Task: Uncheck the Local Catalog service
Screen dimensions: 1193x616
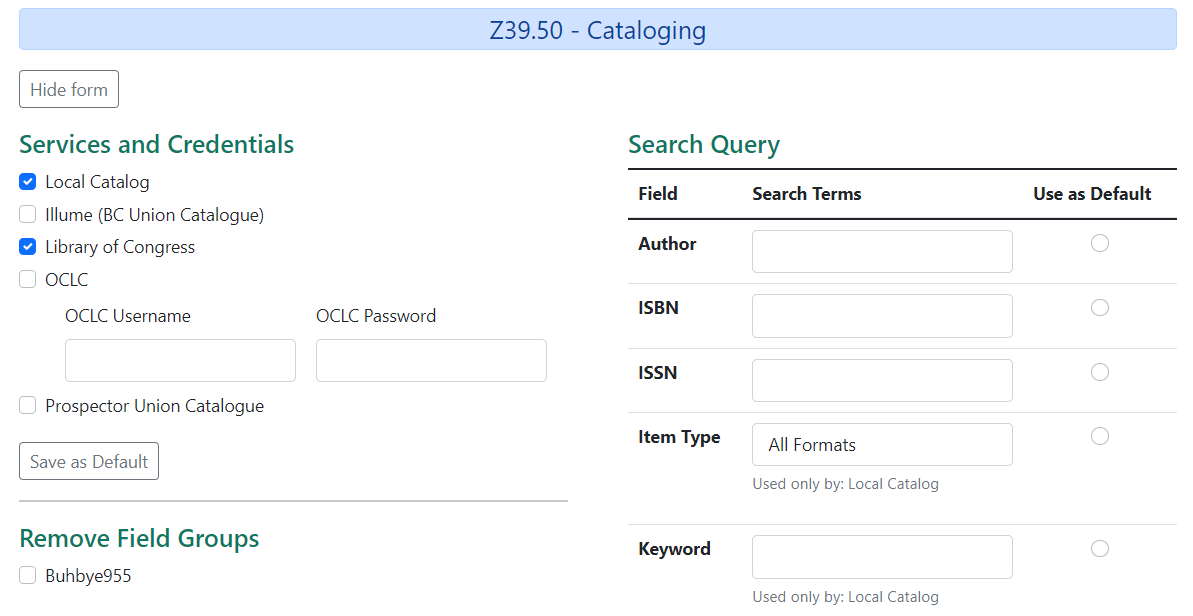Action: pyautogui.click(x=27, y=181)
